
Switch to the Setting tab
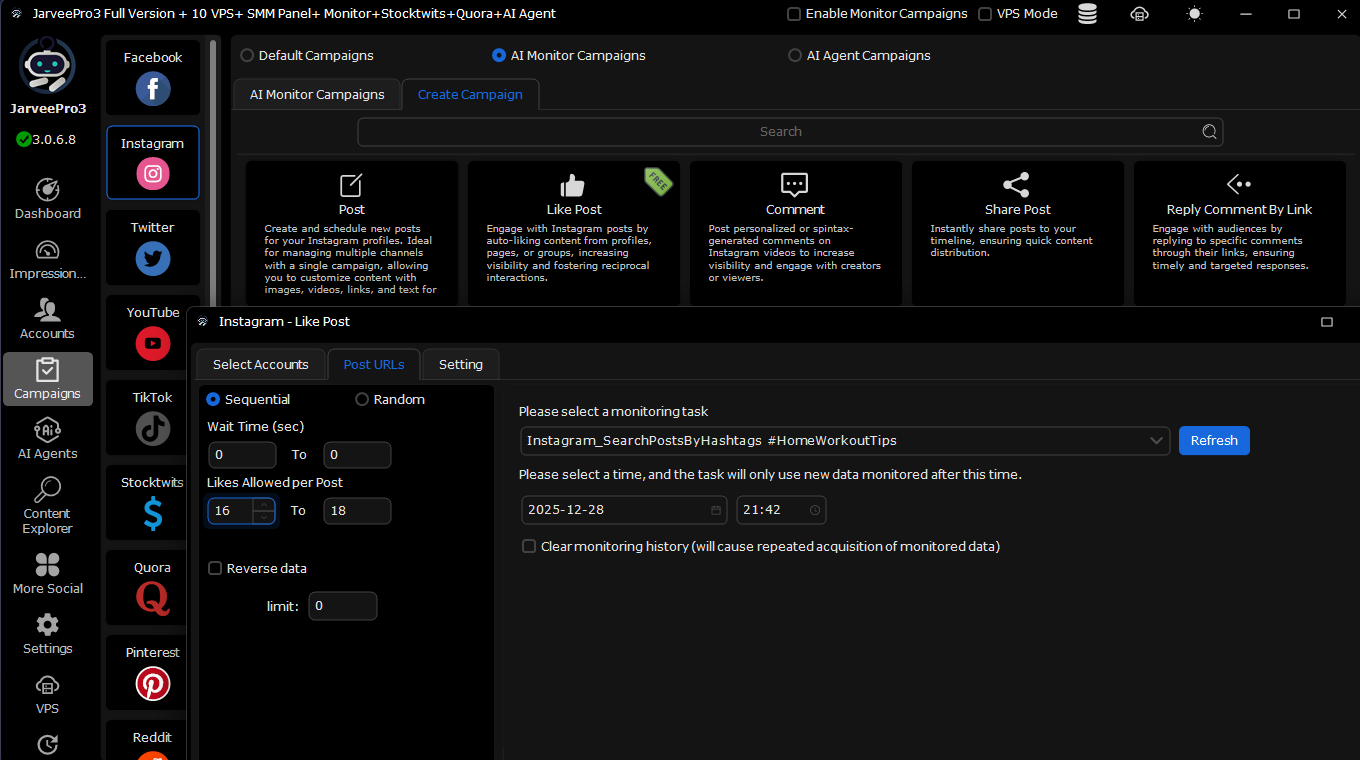tap(460, 364)
